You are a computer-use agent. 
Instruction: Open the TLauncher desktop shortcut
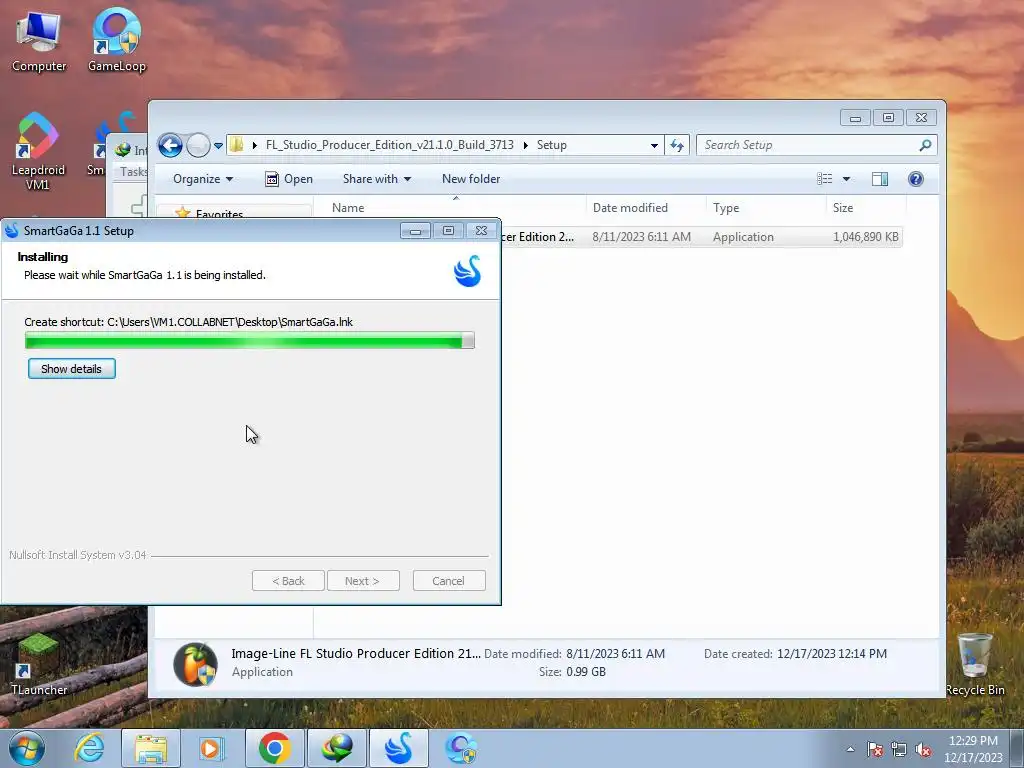[39, 664]
